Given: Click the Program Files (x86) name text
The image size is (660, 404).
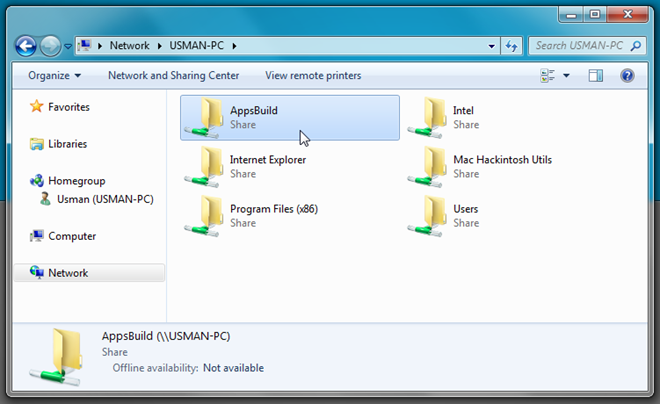Looking at the screenshot, I should click(274, 209).
